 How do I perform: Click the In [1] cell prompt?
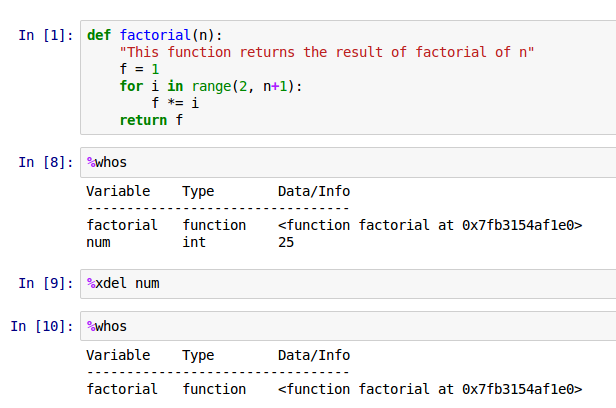[x=46, y=35]
